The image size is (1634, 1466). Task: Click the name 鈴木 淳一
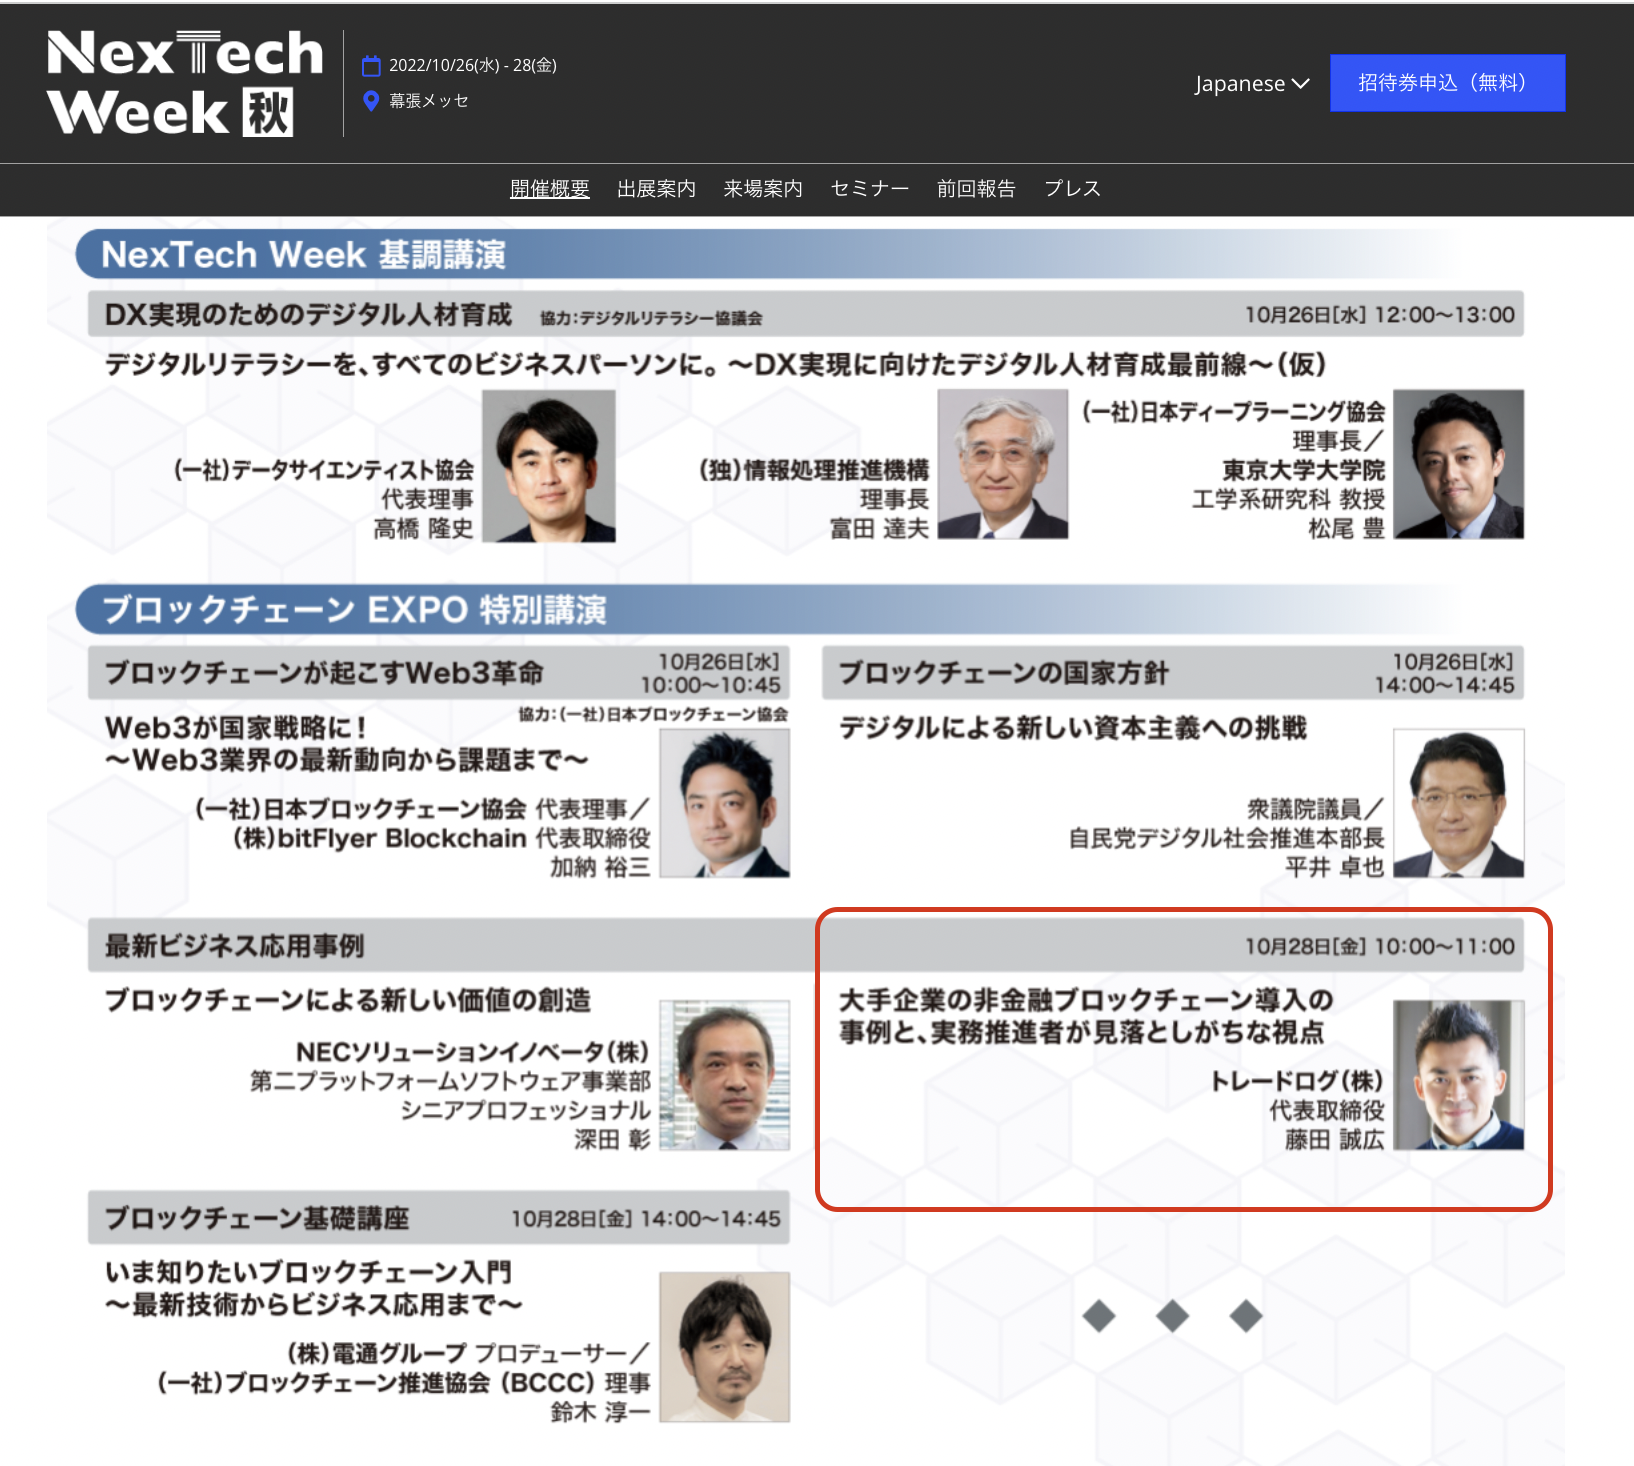(600, 1411)
